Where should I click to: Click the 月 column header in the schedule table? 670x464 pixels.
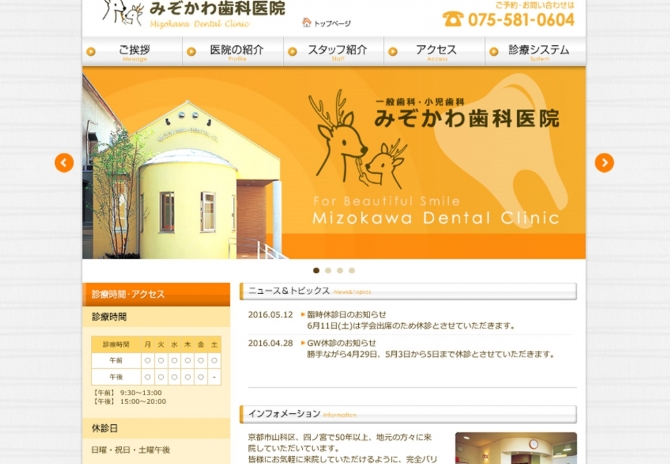(x=147, y=344)
